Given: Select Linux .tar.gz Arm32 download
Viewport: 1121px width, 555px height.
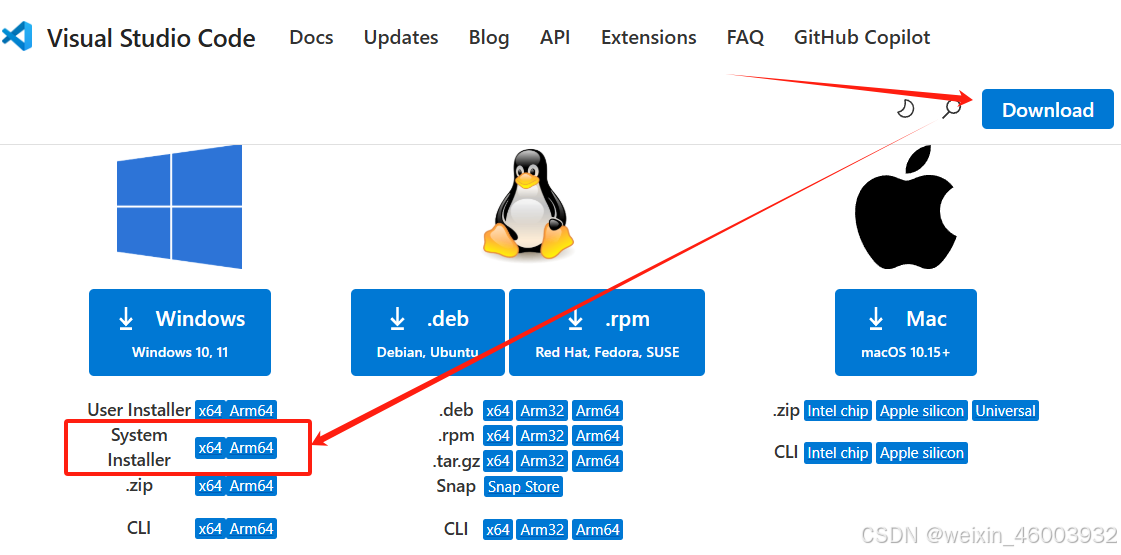Looking at the screenshot, I should point(542,461).
